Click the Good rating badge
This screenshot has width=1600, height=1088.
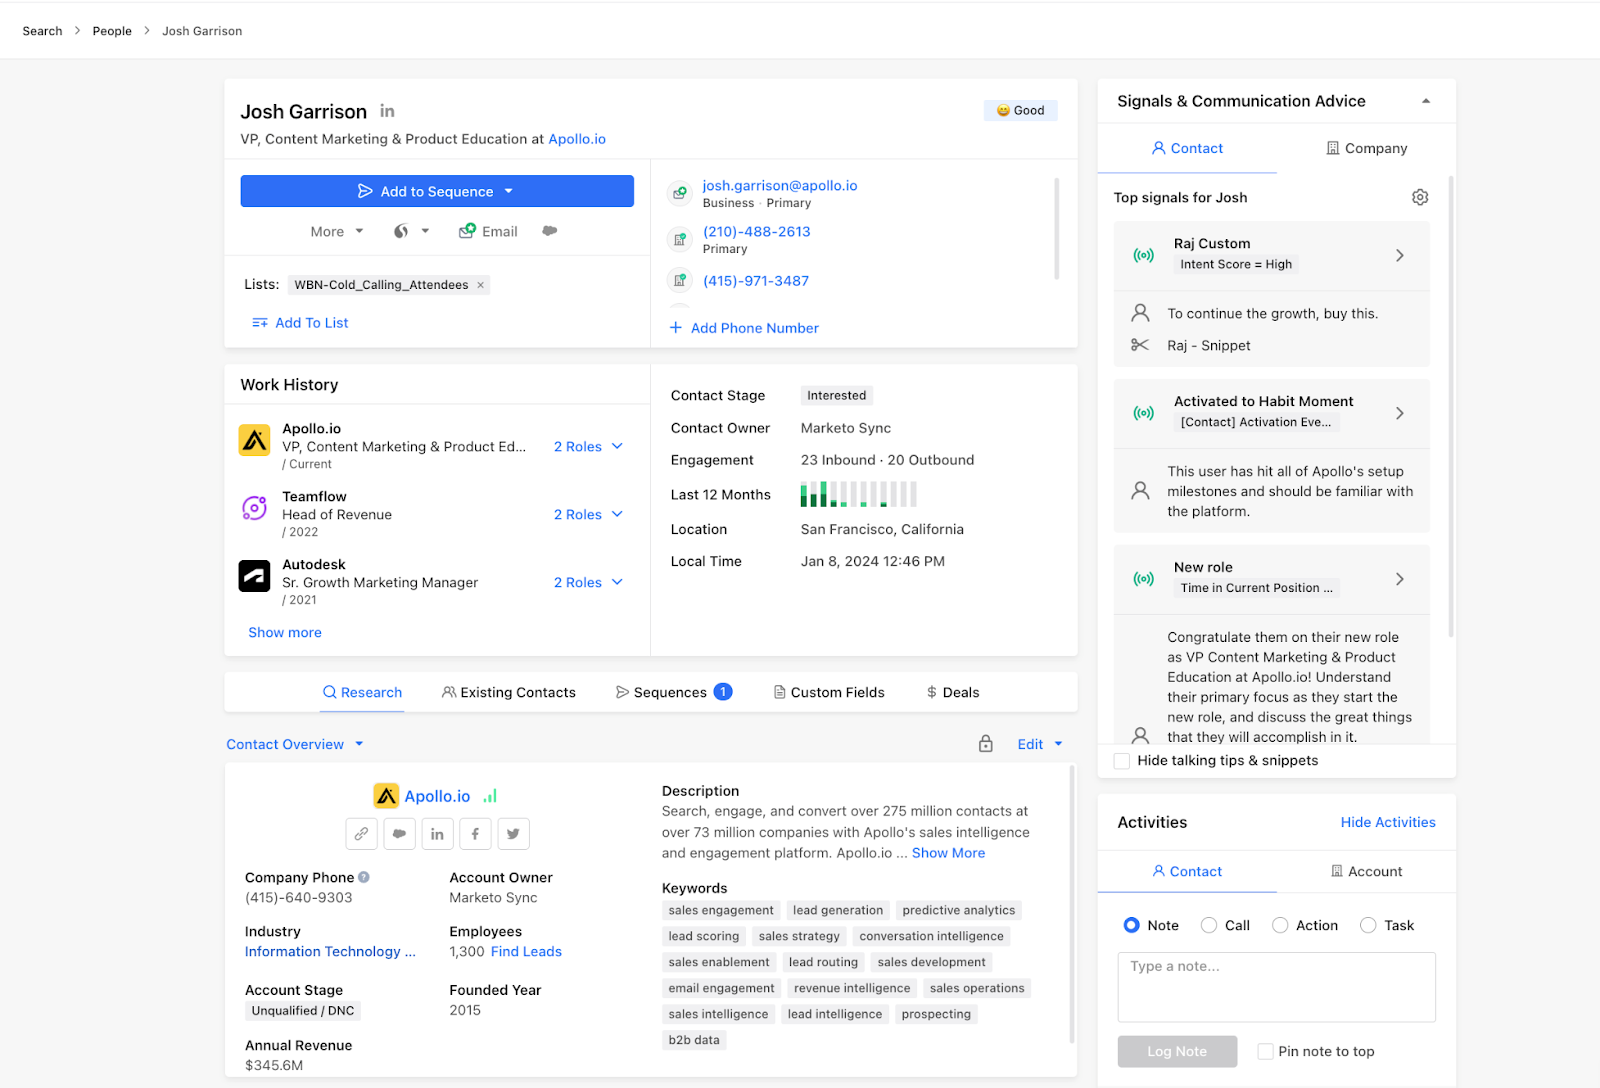(x=1020, y=111)
